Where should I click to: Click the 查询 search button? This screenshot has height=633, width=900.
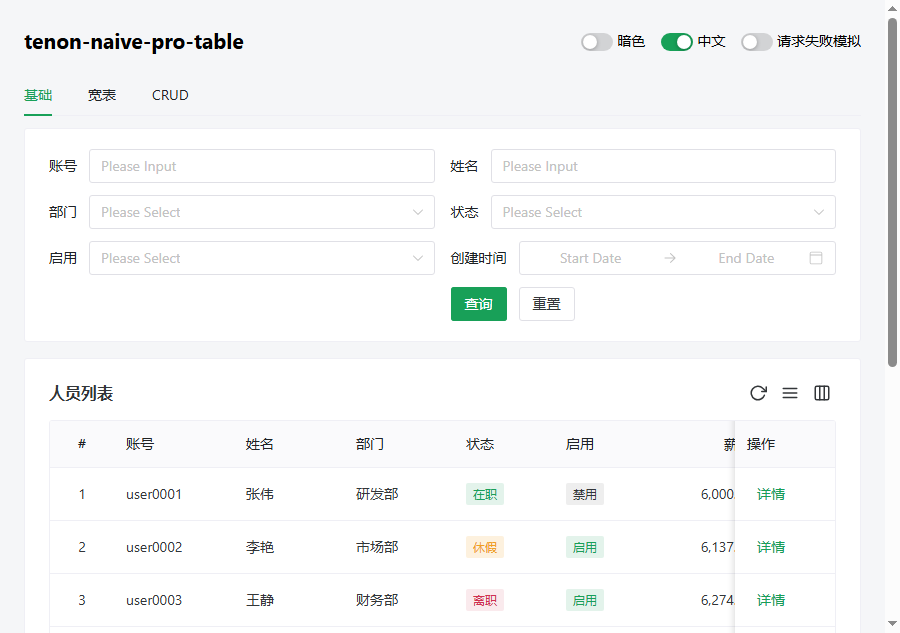click(x=479, y=304)
